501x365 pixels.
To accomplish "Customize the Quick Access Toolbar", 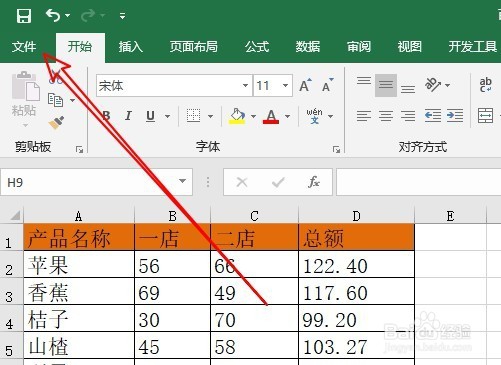I will (122, 16).
